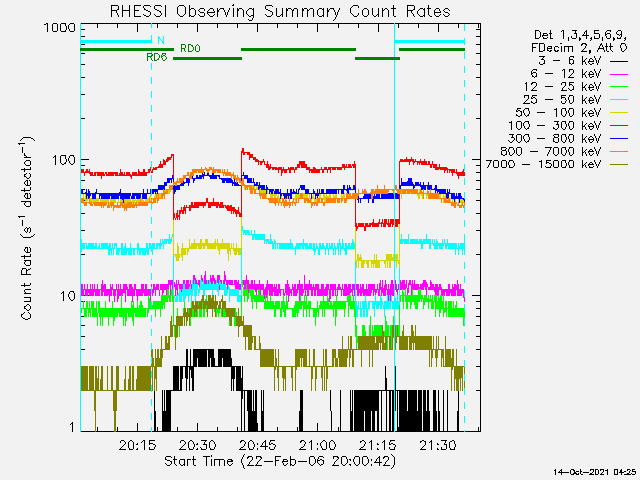This screenshot has height=480, width=640.
Task: Click the y-axis tick label '1'
Action: [x=72, y=427]
